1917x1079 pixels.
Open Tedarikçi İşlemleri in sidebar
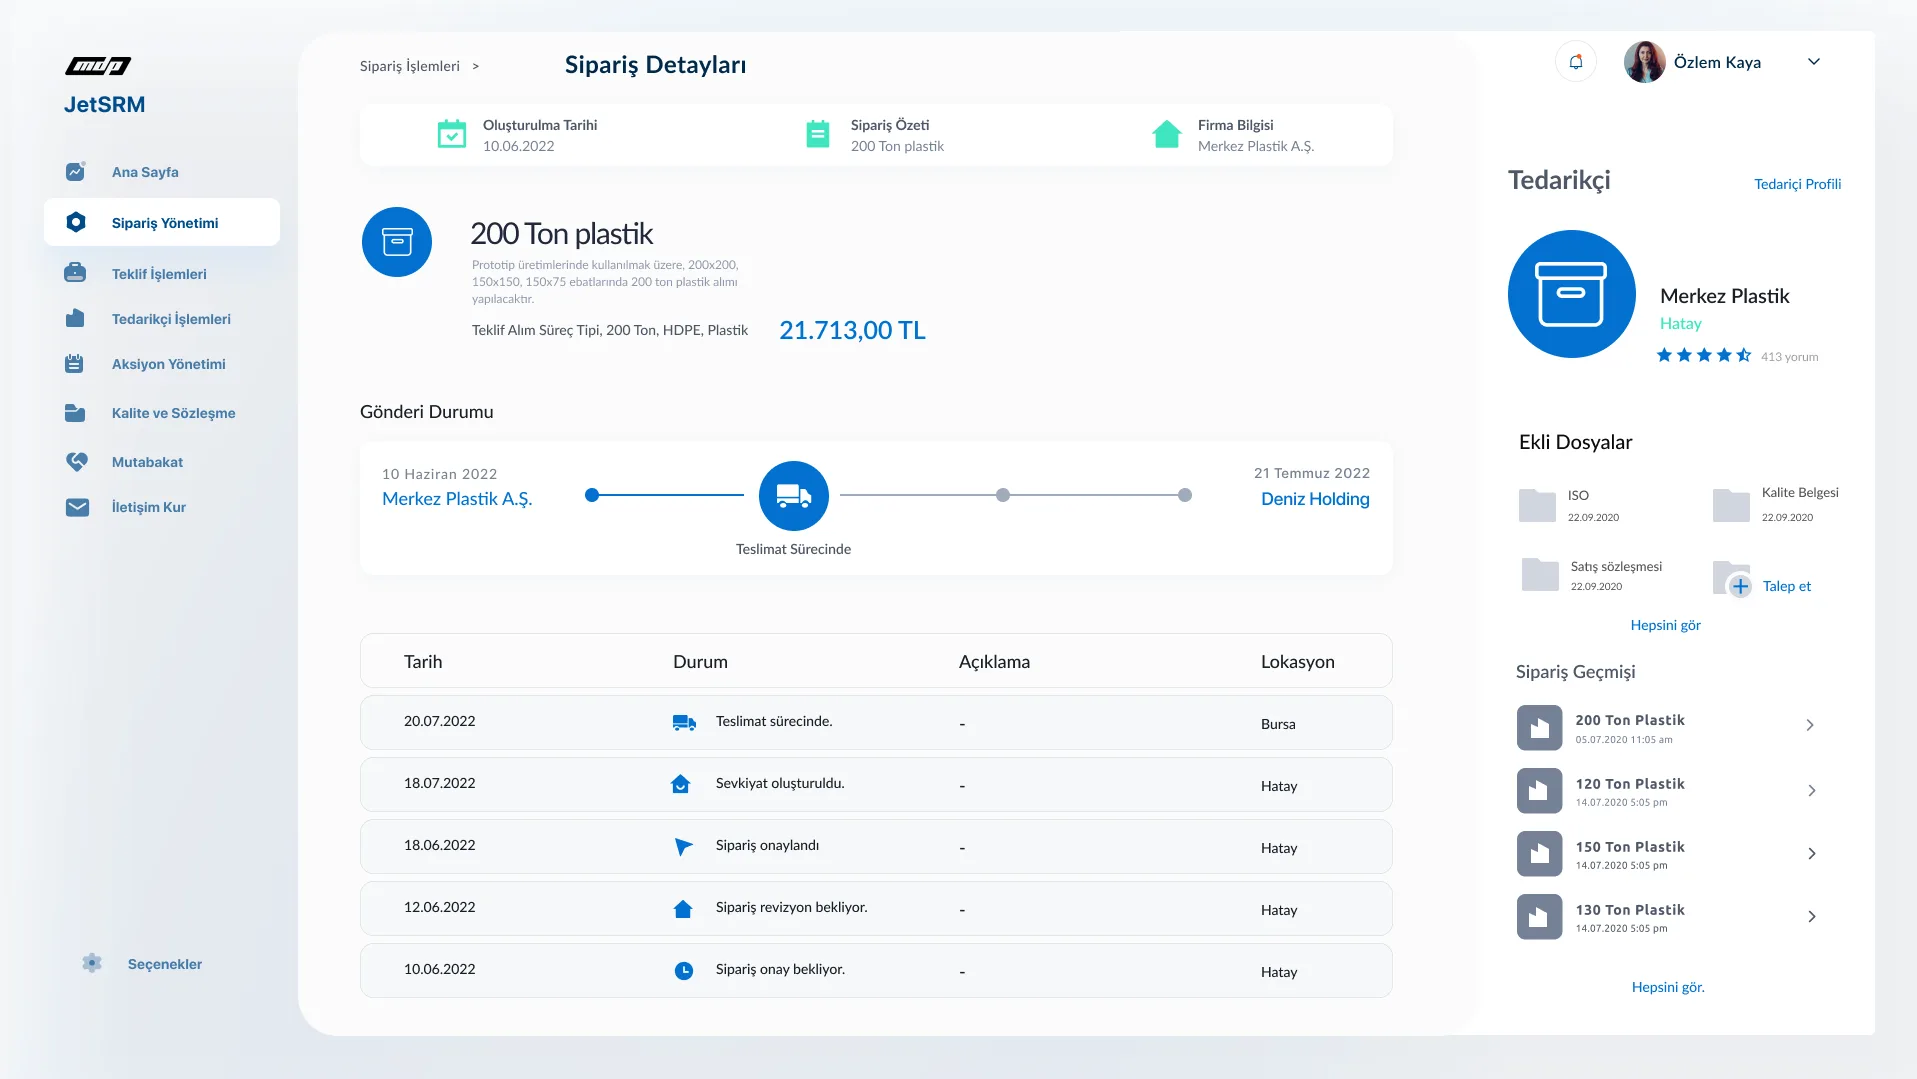pyautogui.click(x=171, y=319)
